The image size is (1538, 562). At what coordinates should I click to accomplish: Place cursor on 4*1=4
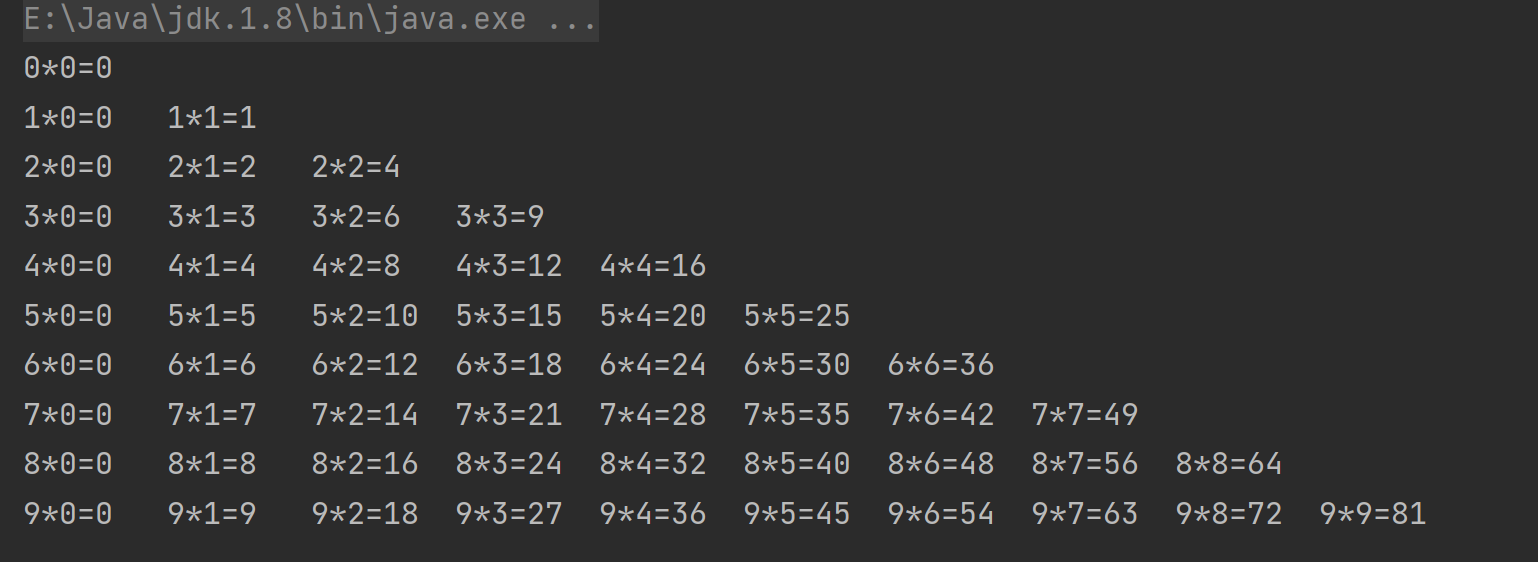(212, 266)
